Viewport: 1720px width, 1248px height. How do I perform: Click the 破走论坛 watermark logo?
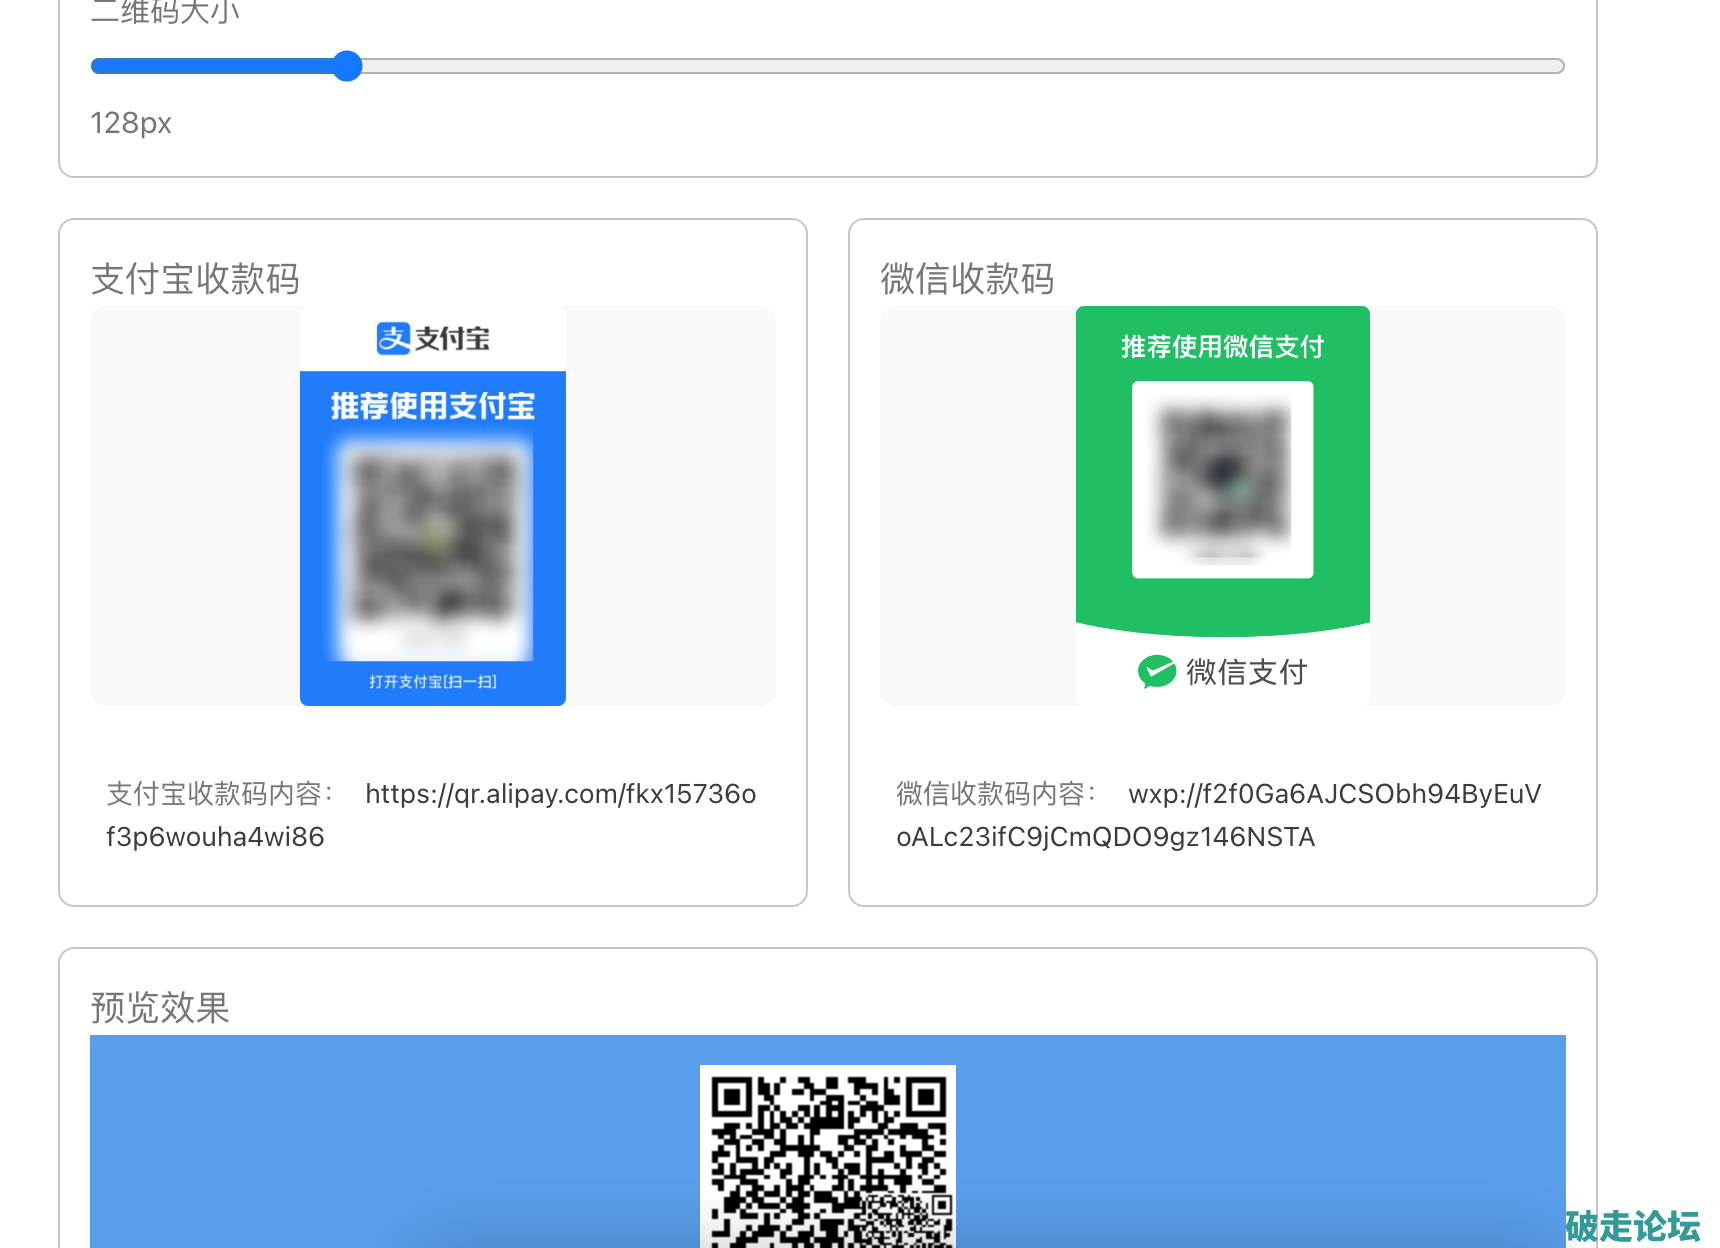click(1632, 1225)
